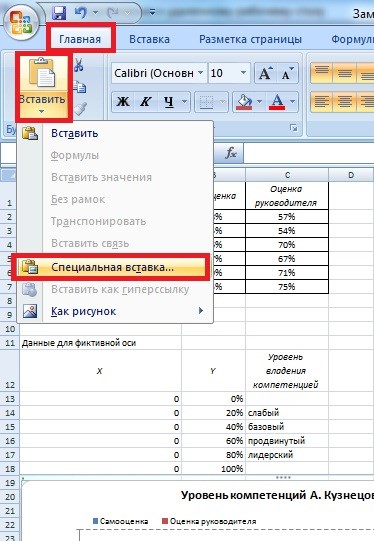Screen dimensions: 374x541
Task: Open underline style dropdown arrow
Action: coord(185,102)
